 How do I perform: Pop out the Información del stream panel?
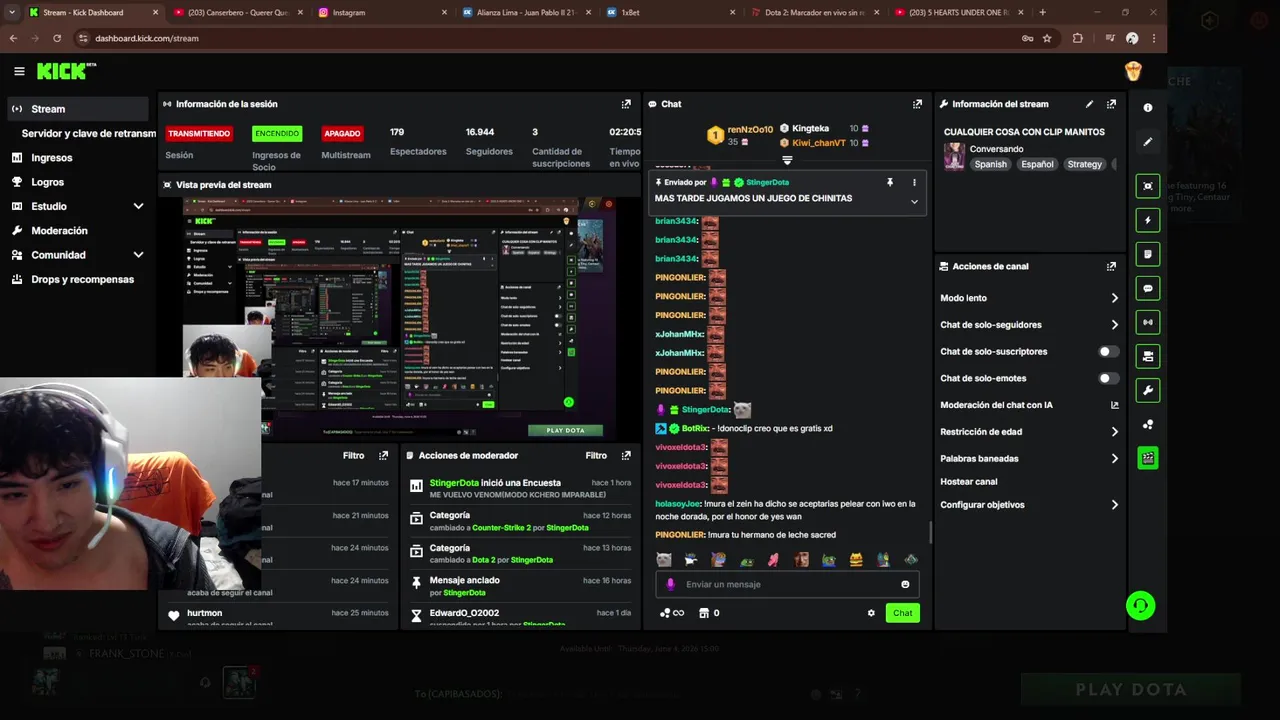tap(1111, 104)
